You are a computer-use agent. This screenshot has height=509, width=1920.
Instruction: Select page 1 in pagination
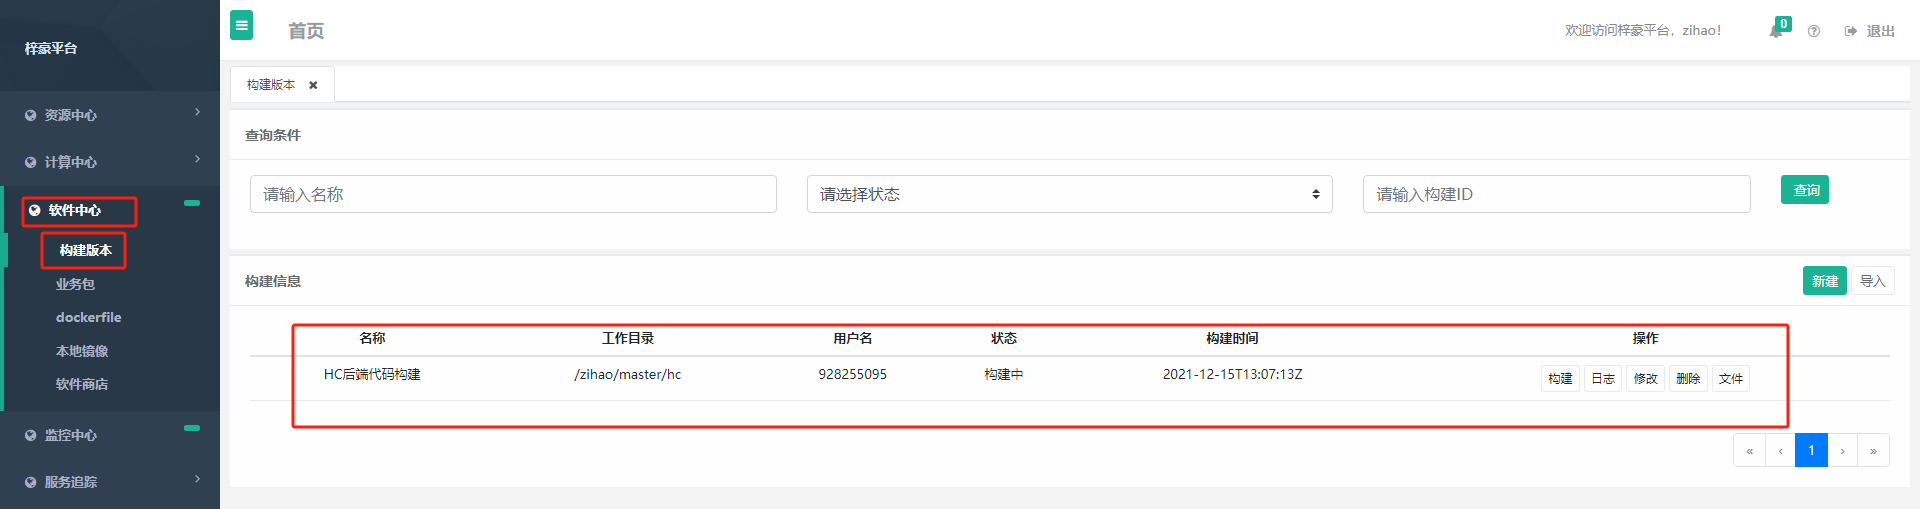pyautogui.click(x=1811, y=450)
